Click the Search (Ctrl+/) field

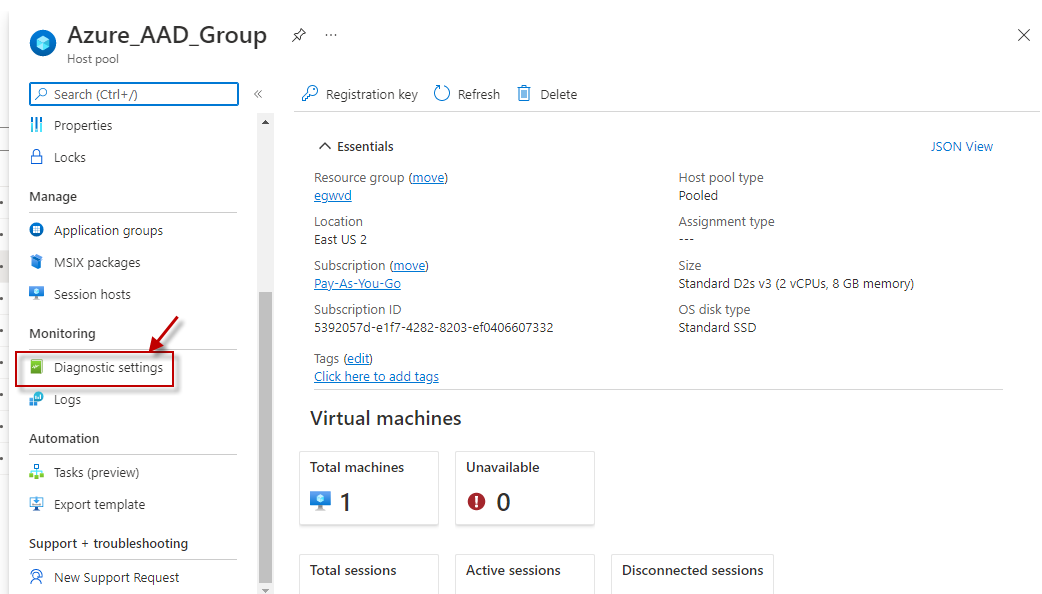tap(134, 94)
